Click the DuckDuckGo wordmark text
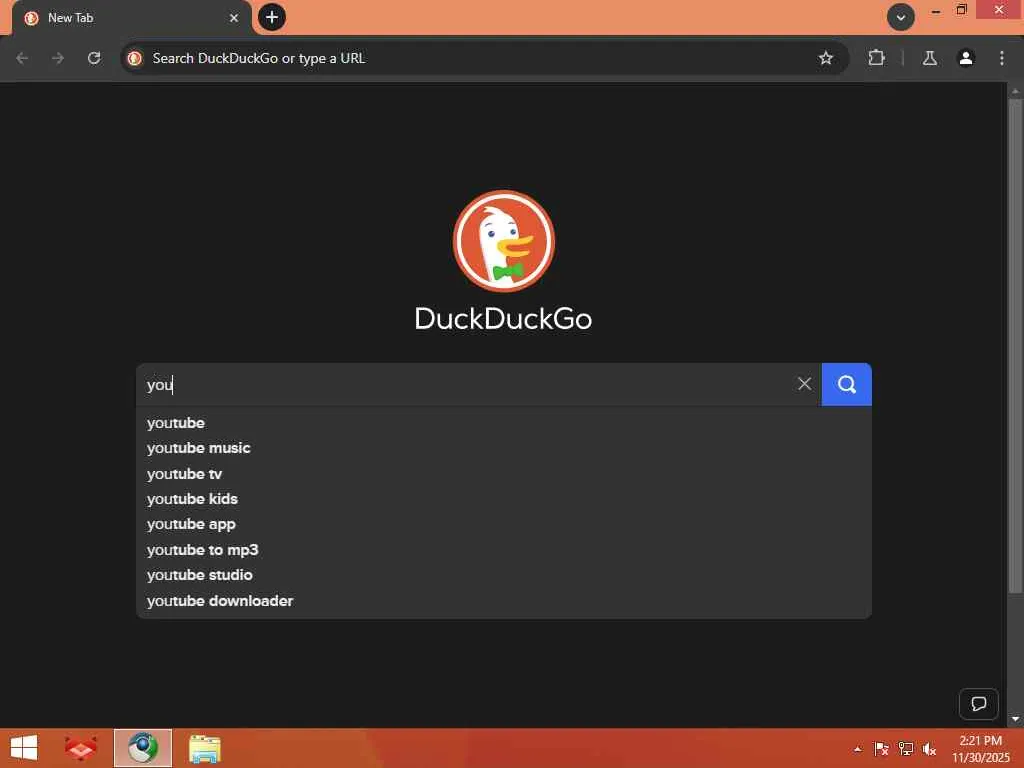Screen dimensions: 1024x768 tap(504, 319)
